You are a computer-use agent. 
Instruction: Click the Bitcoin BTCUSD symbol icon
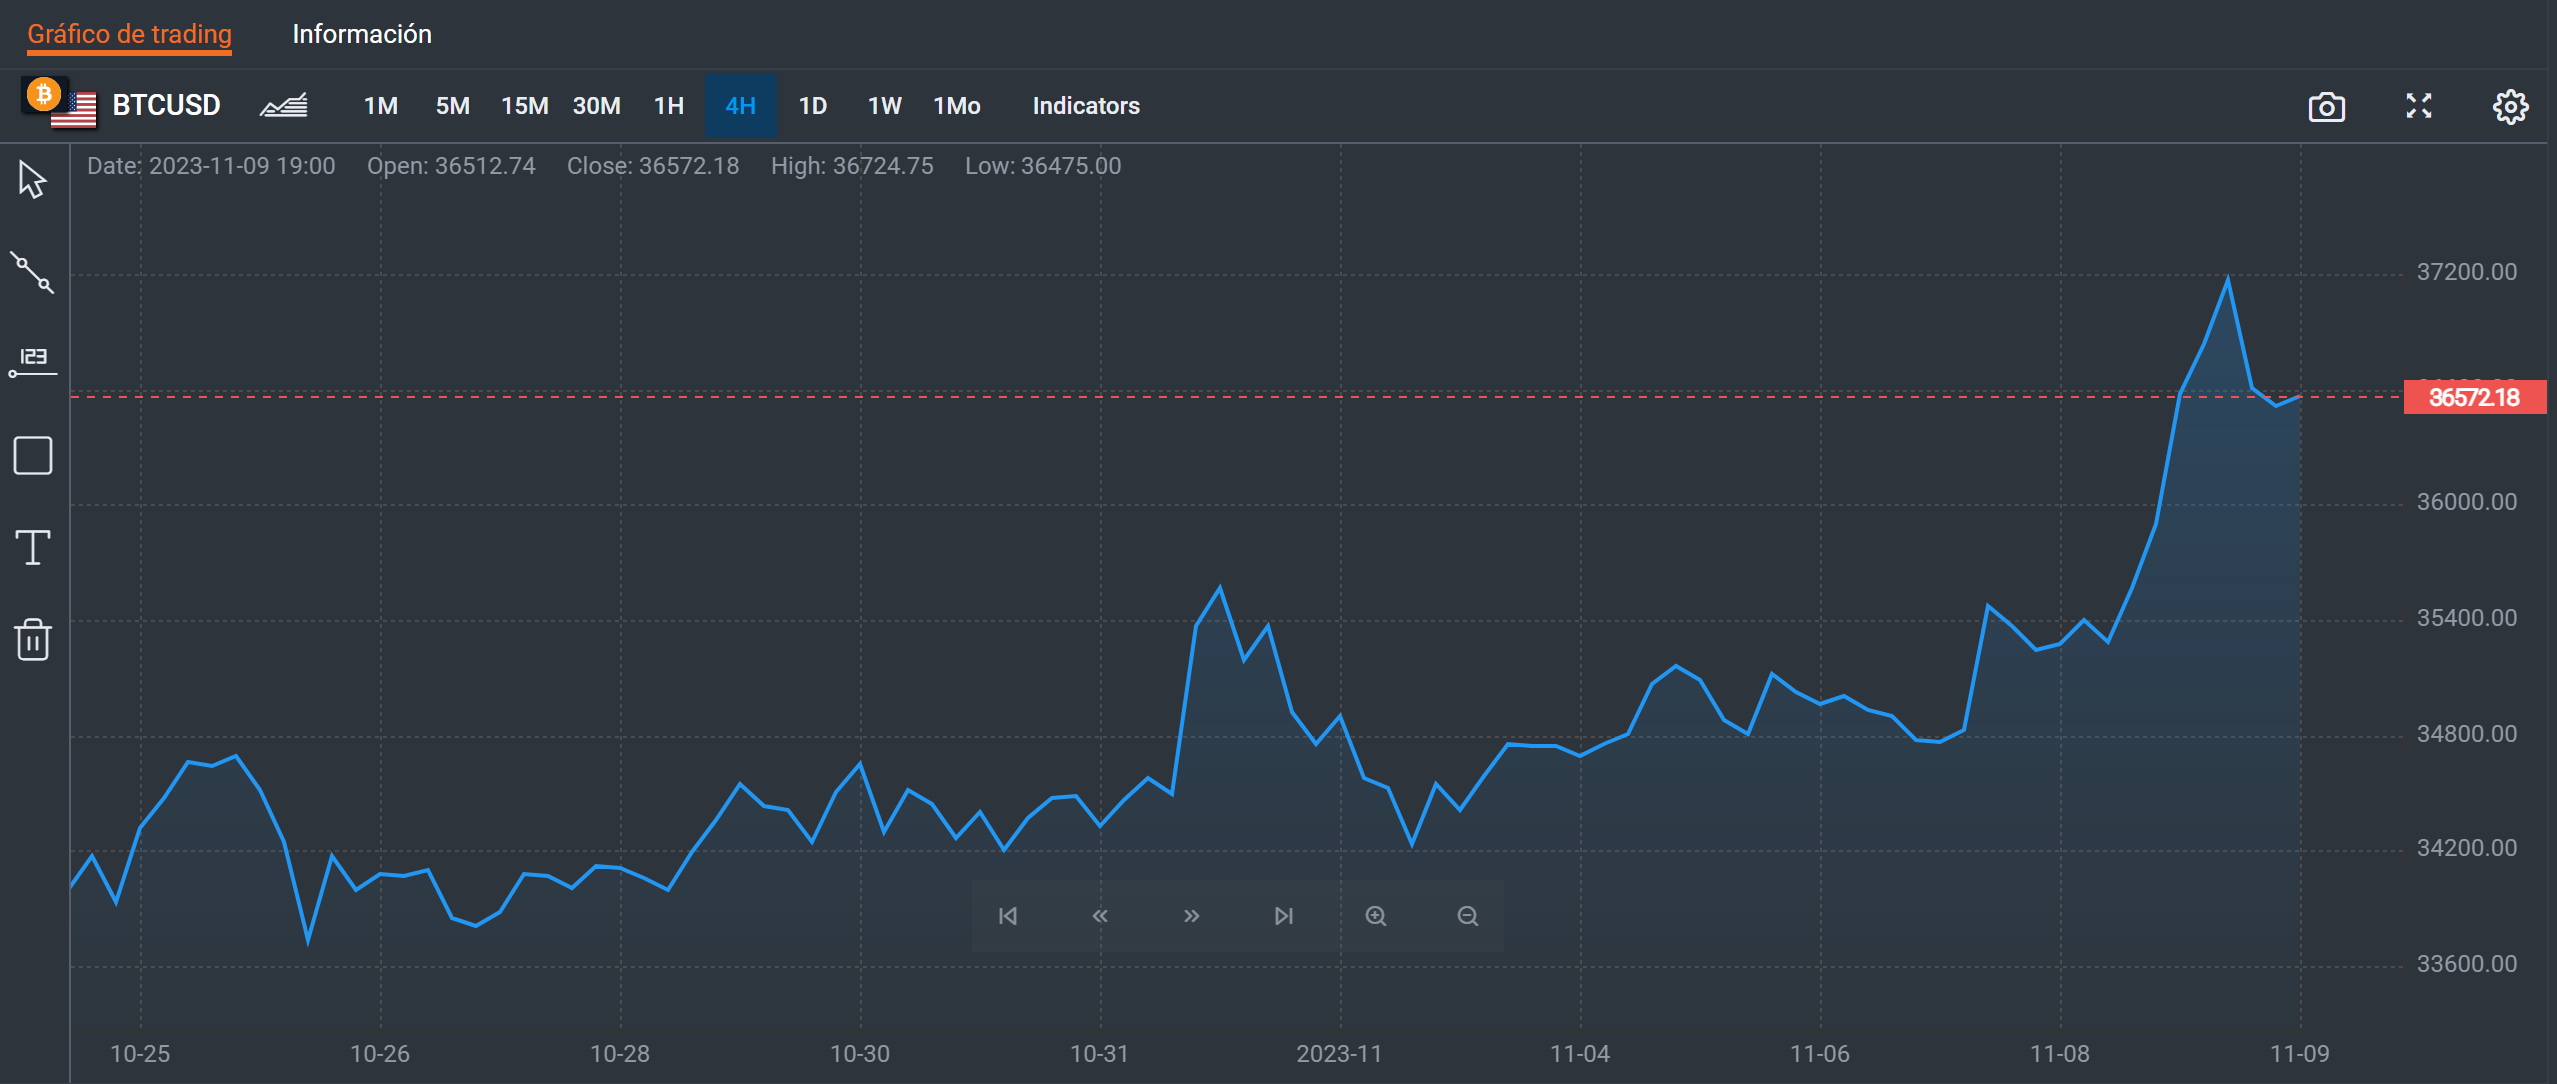click(60, 104)
